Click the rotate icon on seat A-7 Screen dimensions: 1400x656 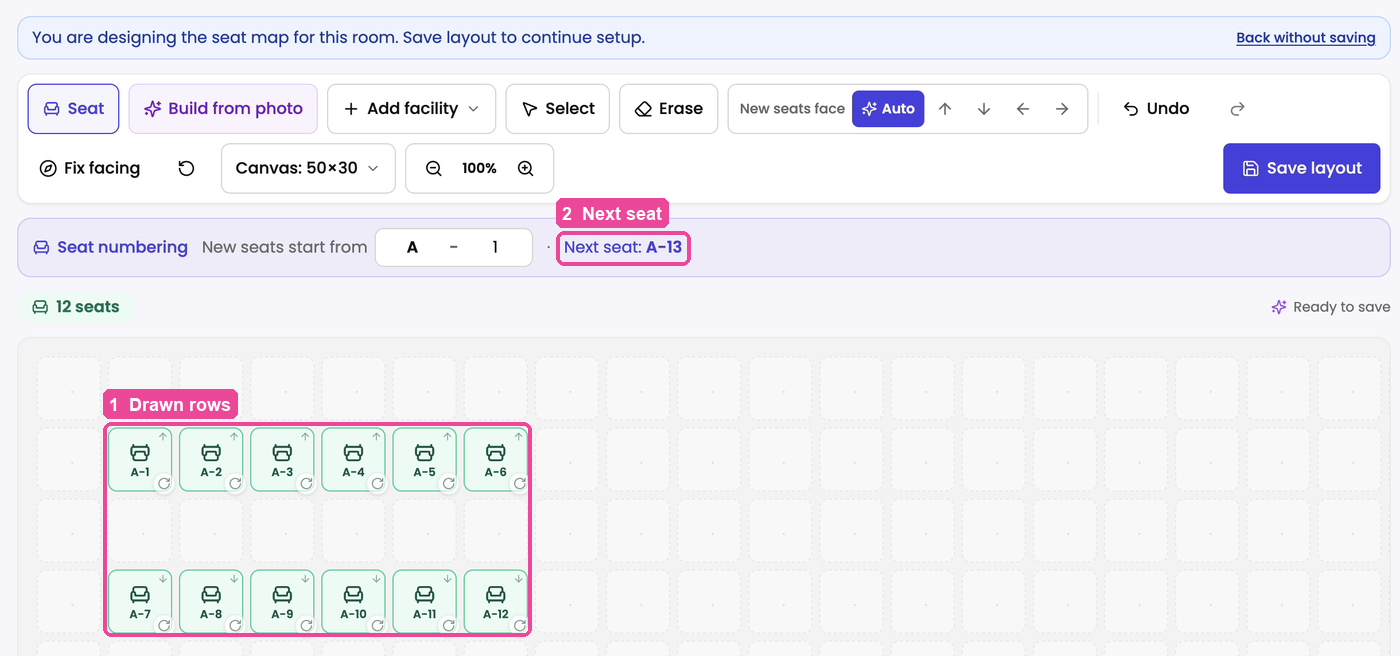coord(164,625)
